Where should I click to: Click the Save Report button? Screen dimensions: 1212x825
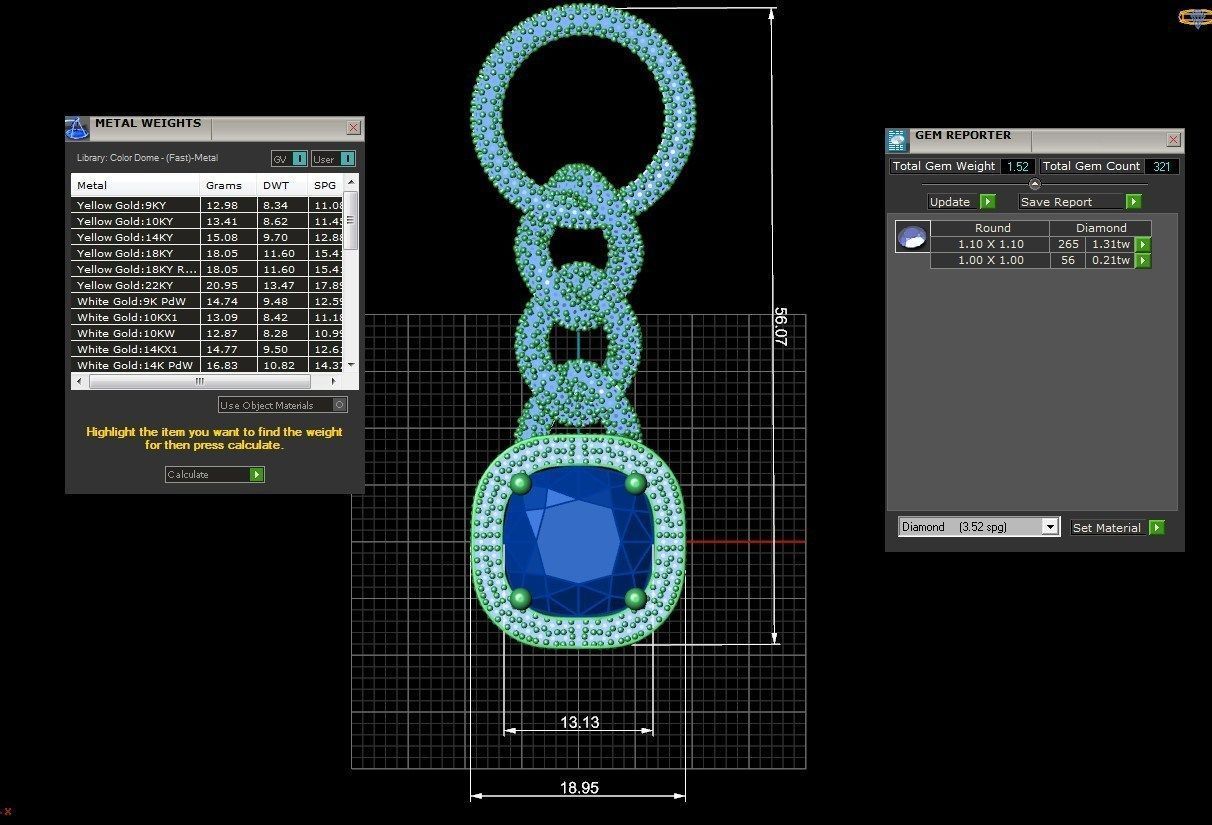pos(1072,202)
